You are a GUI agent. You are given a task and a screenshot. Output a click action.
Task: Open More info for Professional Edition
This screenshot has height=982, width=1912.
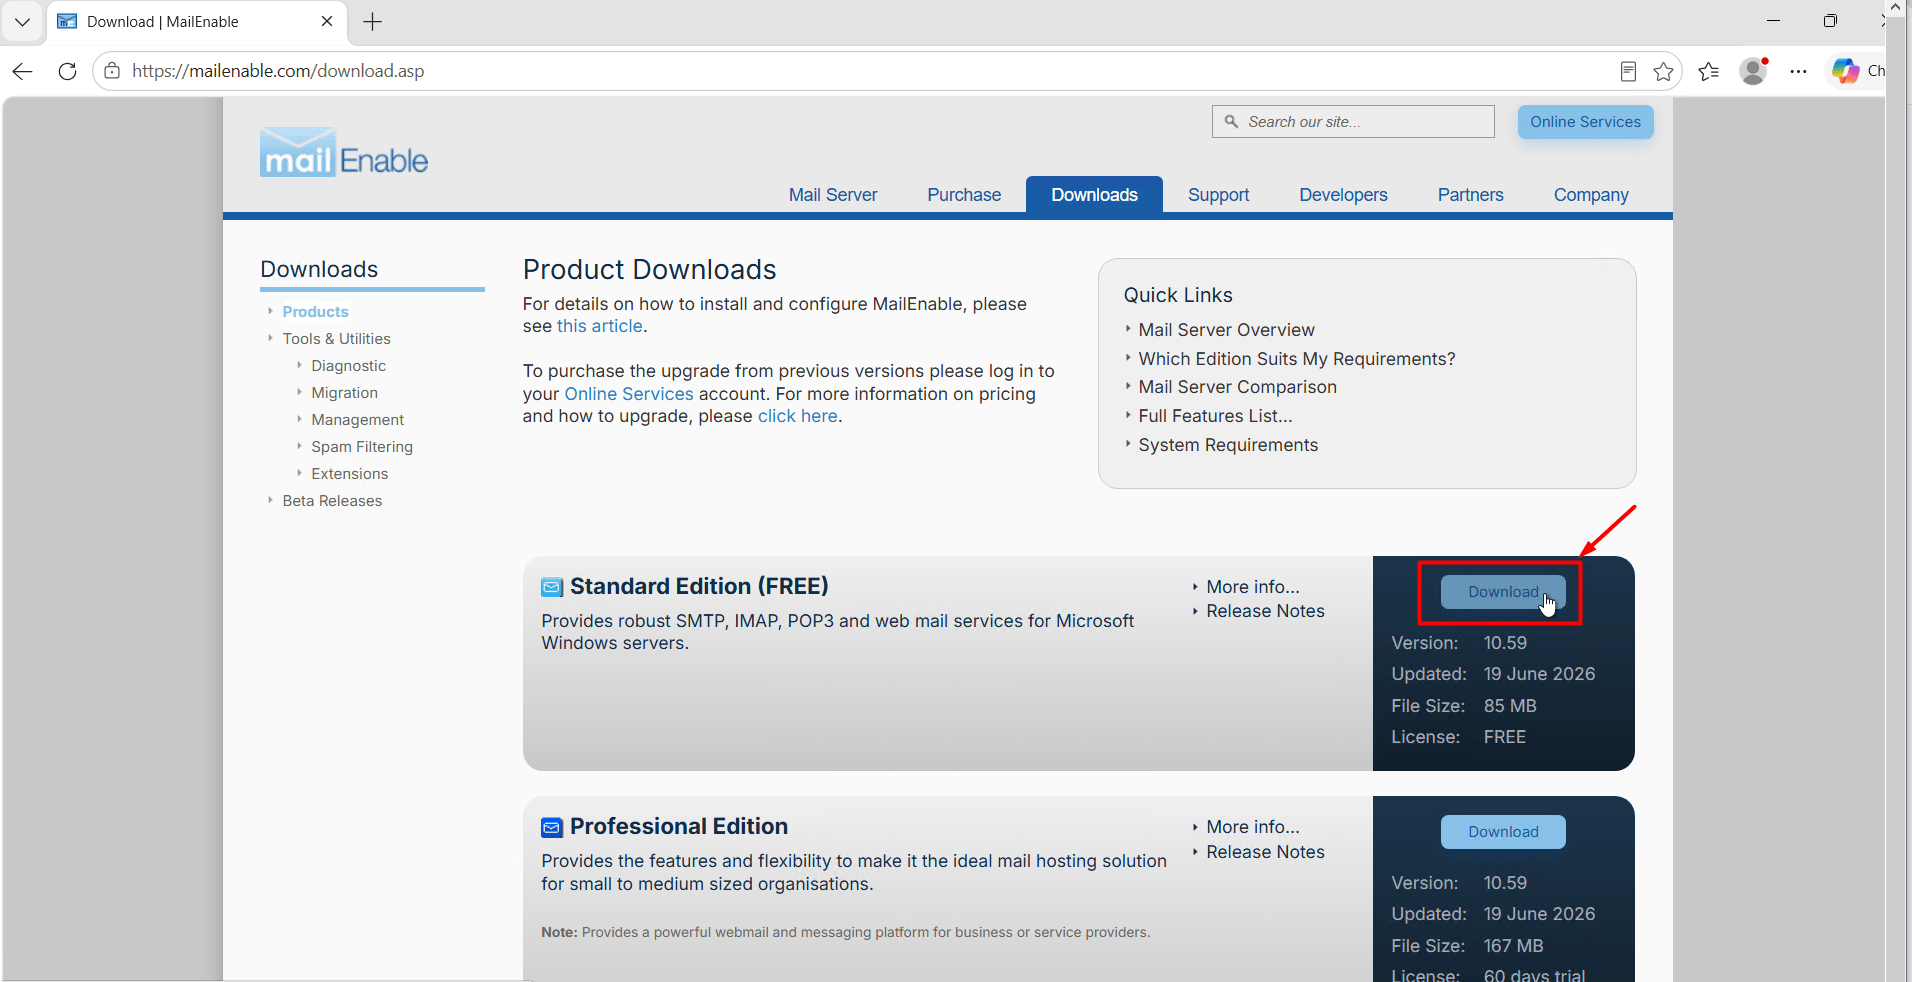(1253, 827)
